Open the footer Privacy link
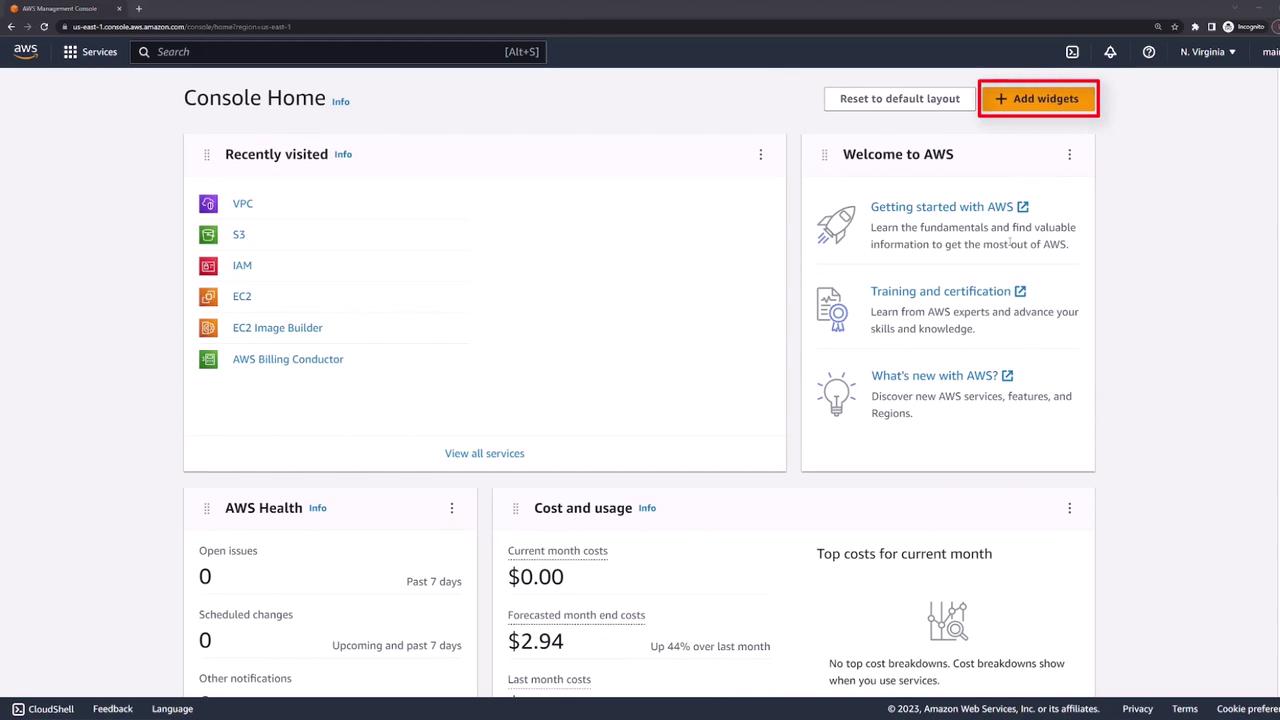This screenshot has width=1280, height=720. pos(1137,709)
